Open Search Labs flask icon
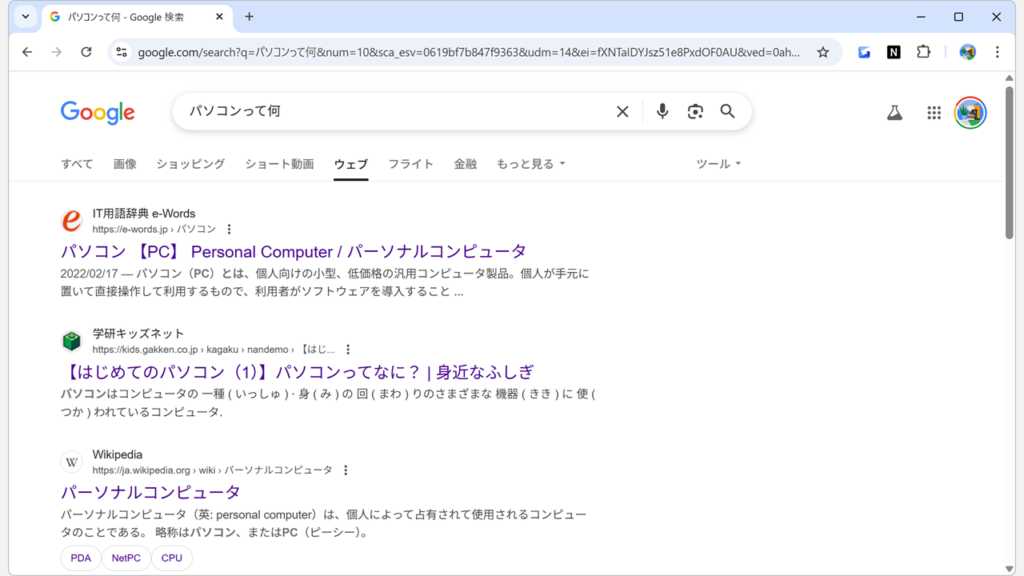The width and height of the screenshot is (1024, 576). [x=895, y=112]
